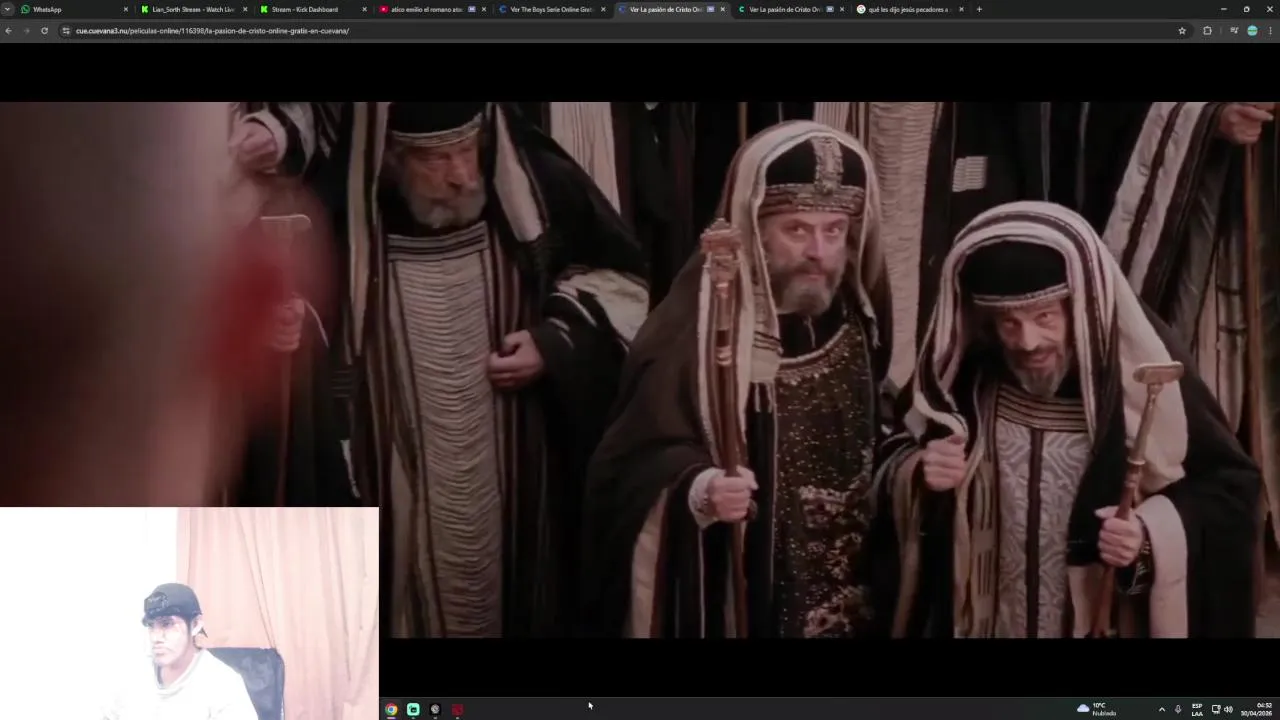Open the OBS Studio taskbar icon
The height and width of the screenshot is (720, 1280).
pyautogui.click(x=435, y=709)
